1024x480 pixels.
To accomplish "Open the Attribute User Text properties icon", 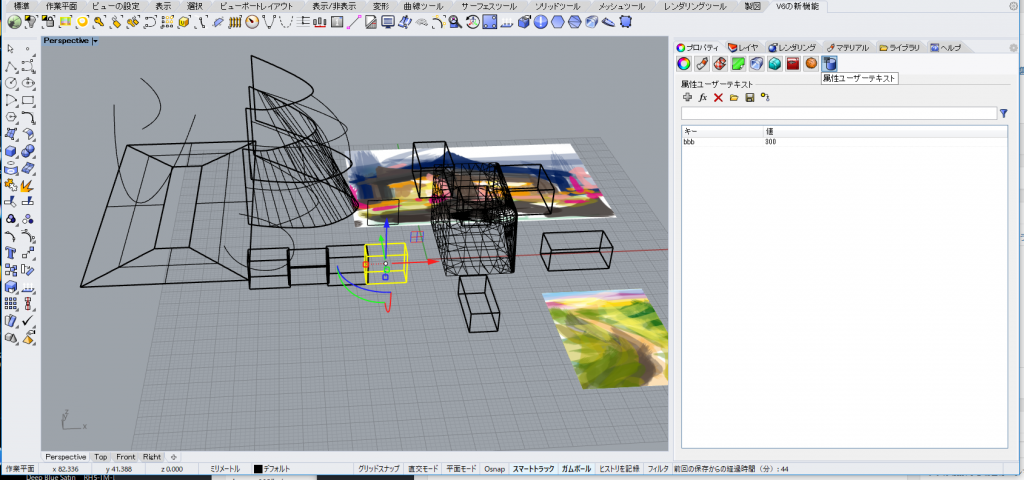I will [x=829, y=64].
